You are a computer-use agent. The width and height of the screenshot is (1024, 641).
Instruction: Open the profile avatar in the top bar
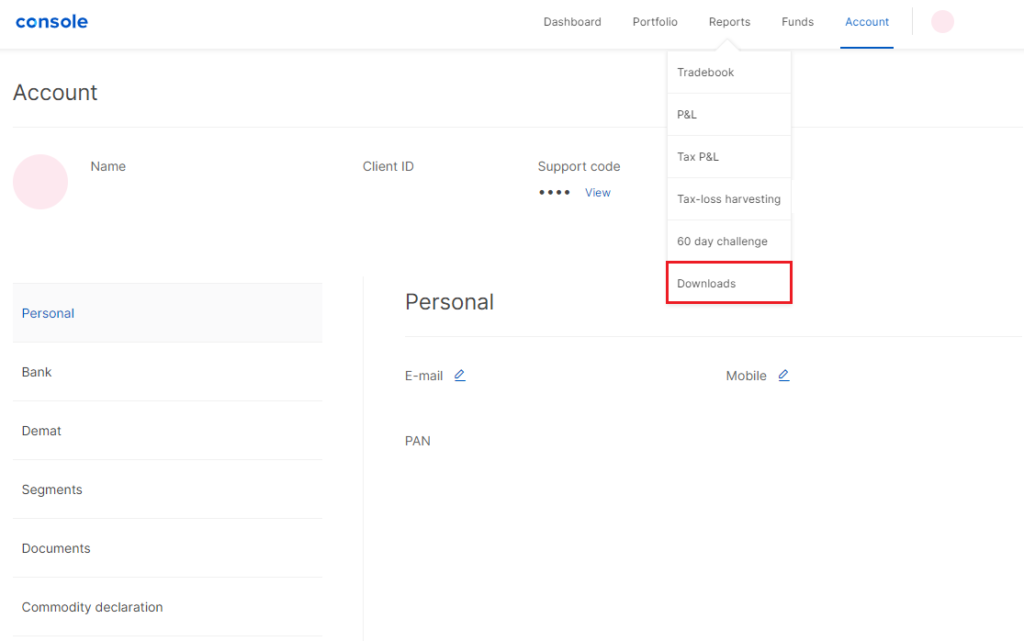[941, 21]
